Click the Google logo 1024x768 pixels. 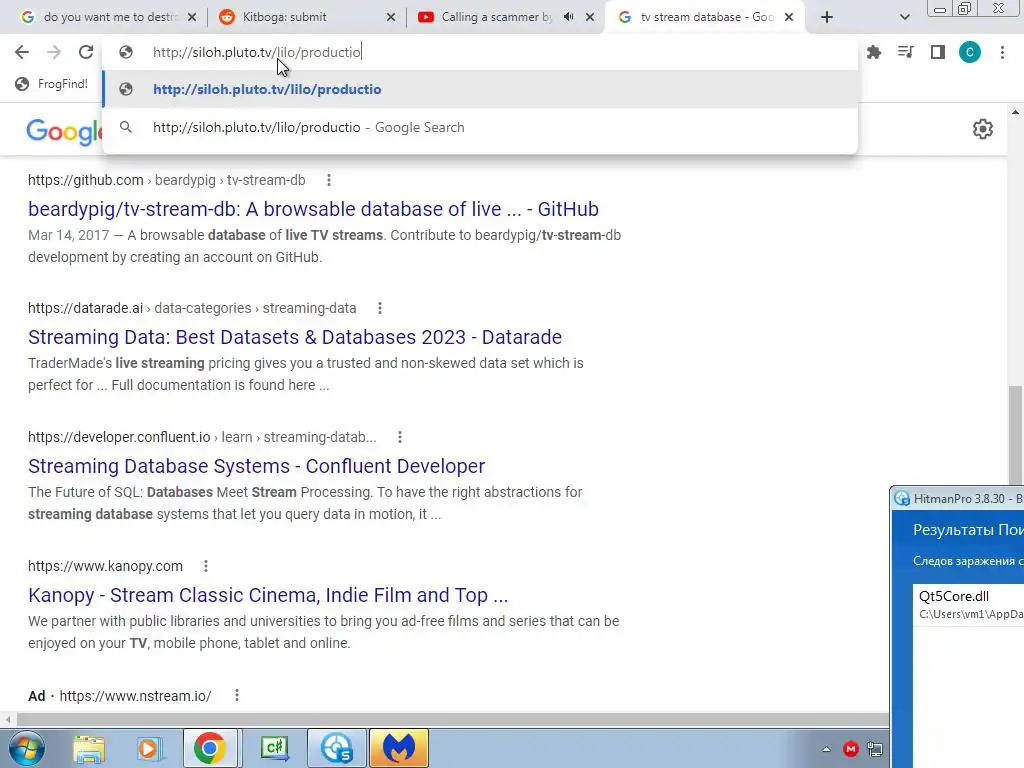pos(64,131)
